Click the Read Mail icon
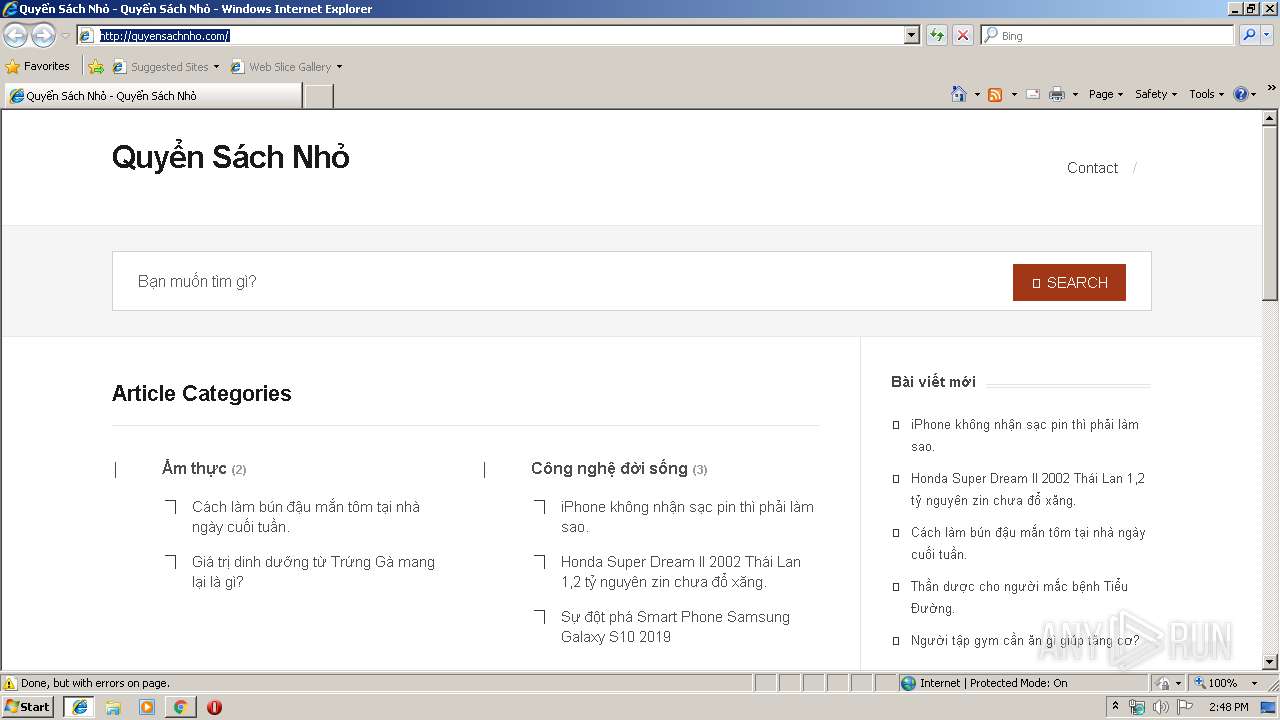 (1033, 94)
